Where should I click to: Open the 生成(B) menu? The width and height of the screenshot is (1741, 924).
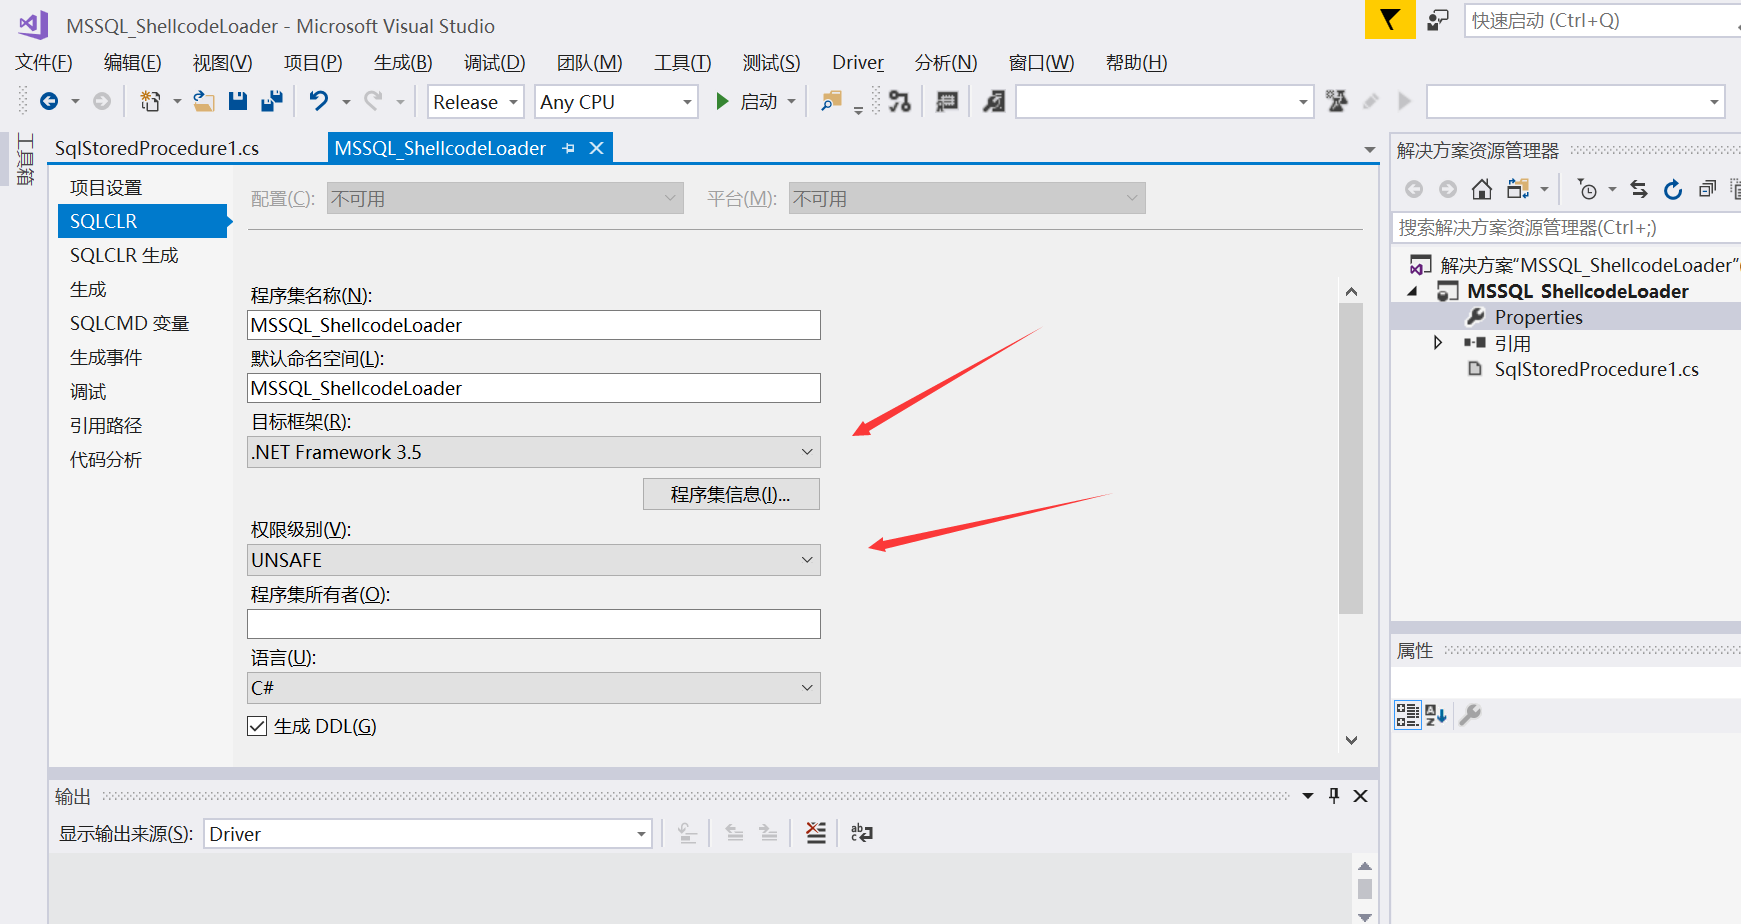pos(403,63)
